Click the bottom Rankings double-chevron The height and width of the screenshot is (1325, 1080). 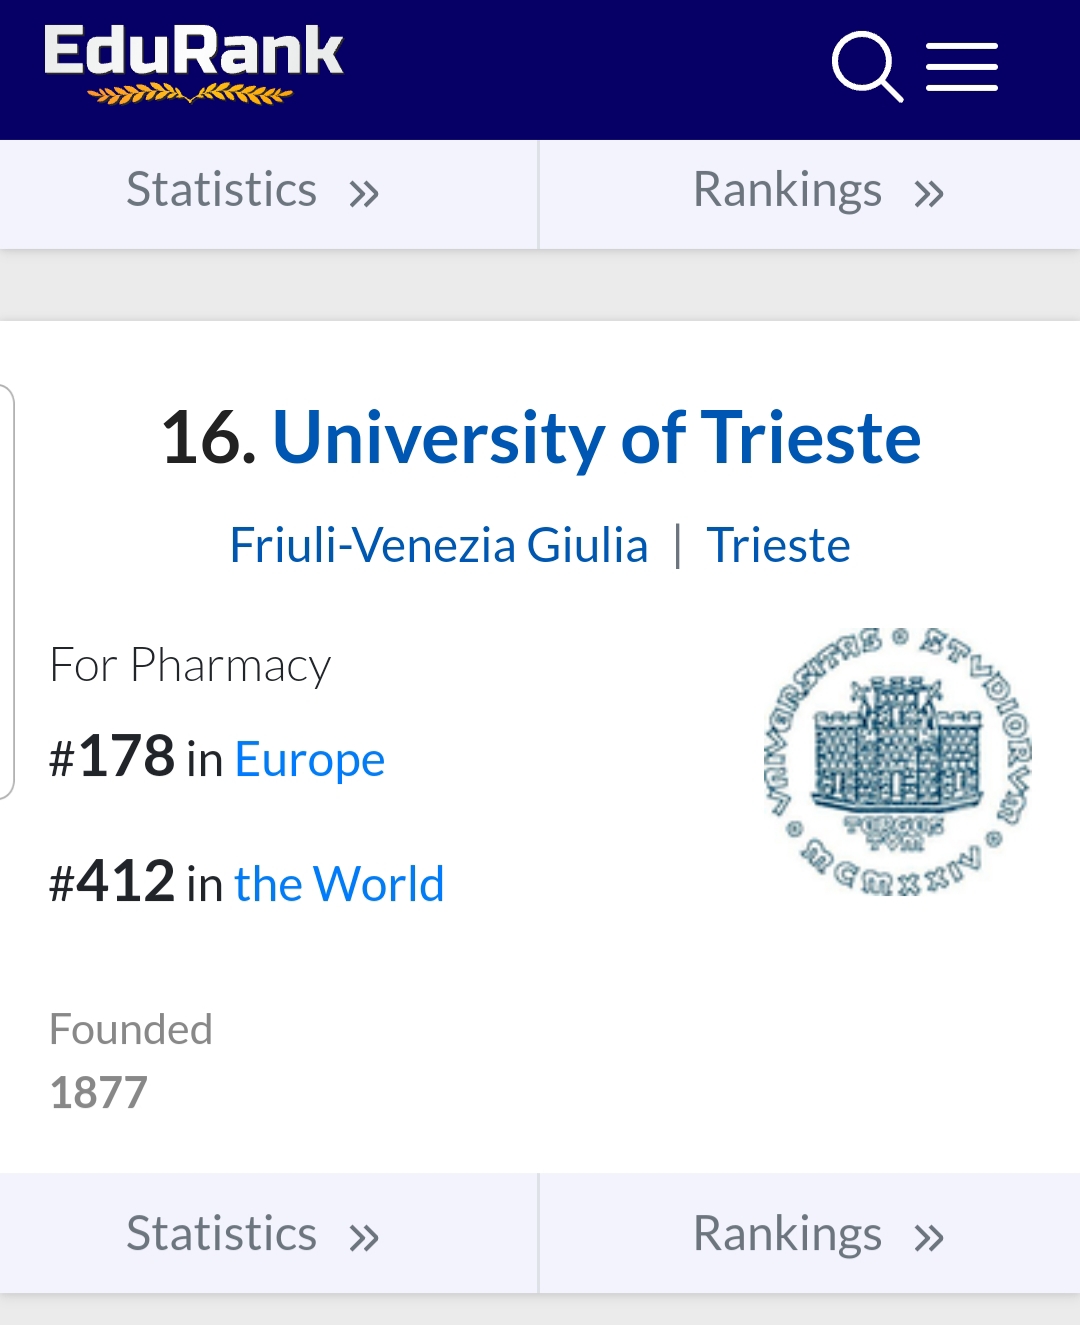tap(929, 1238)
